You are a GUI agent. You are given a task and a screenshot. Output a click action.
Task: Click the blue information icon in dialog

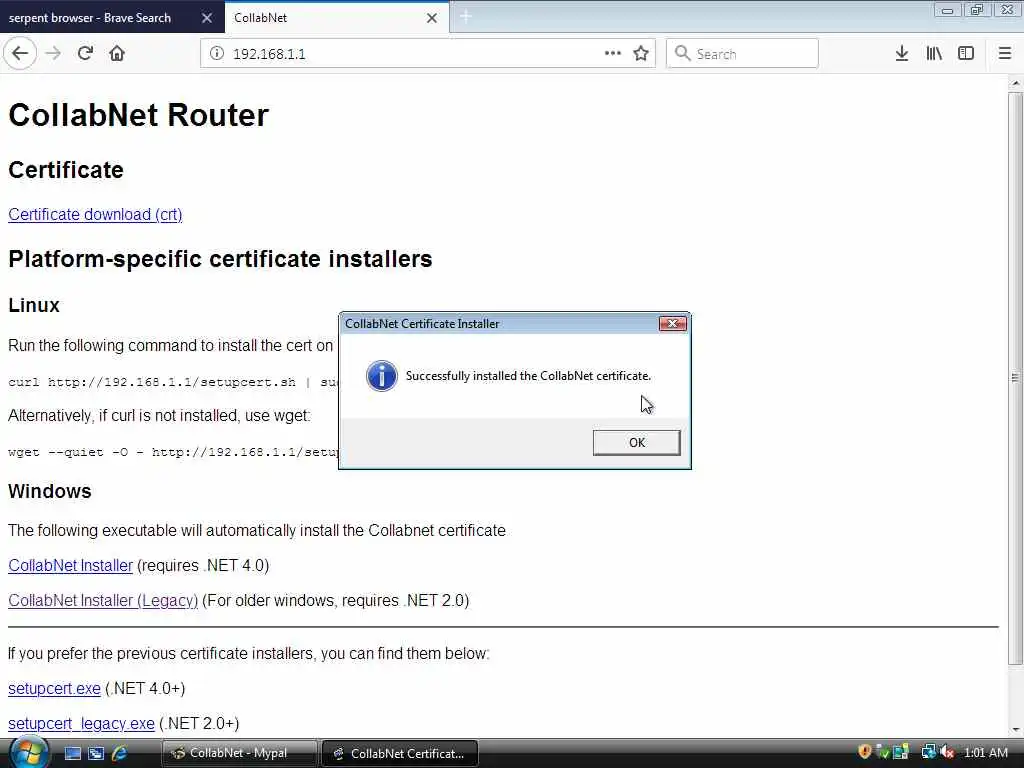click(381, 376)
